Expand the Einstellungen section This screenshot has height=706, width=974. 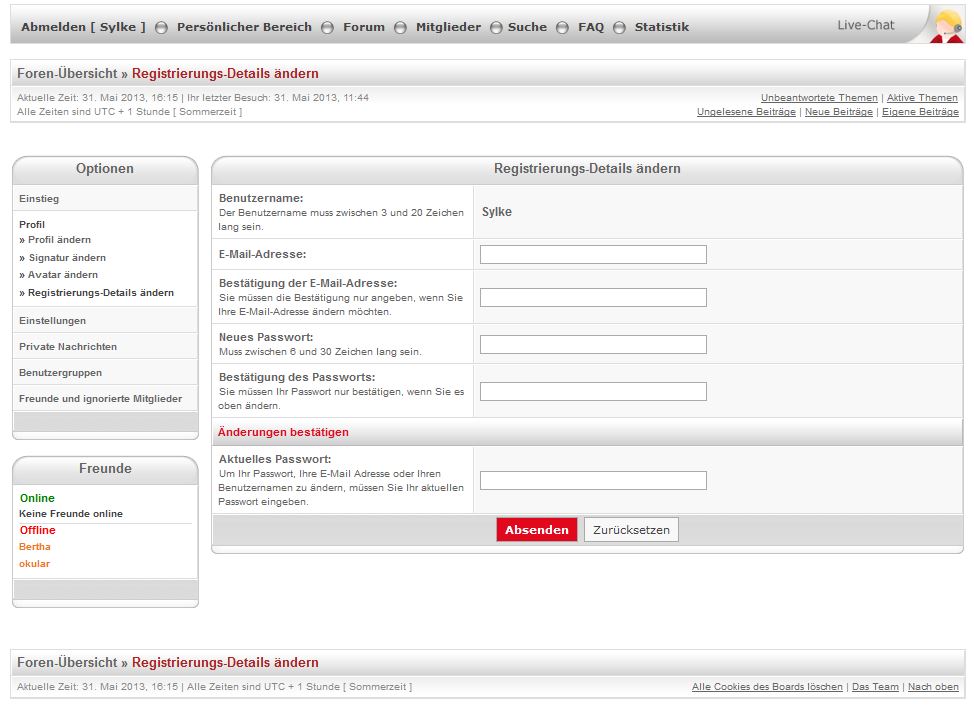[52, 321]
